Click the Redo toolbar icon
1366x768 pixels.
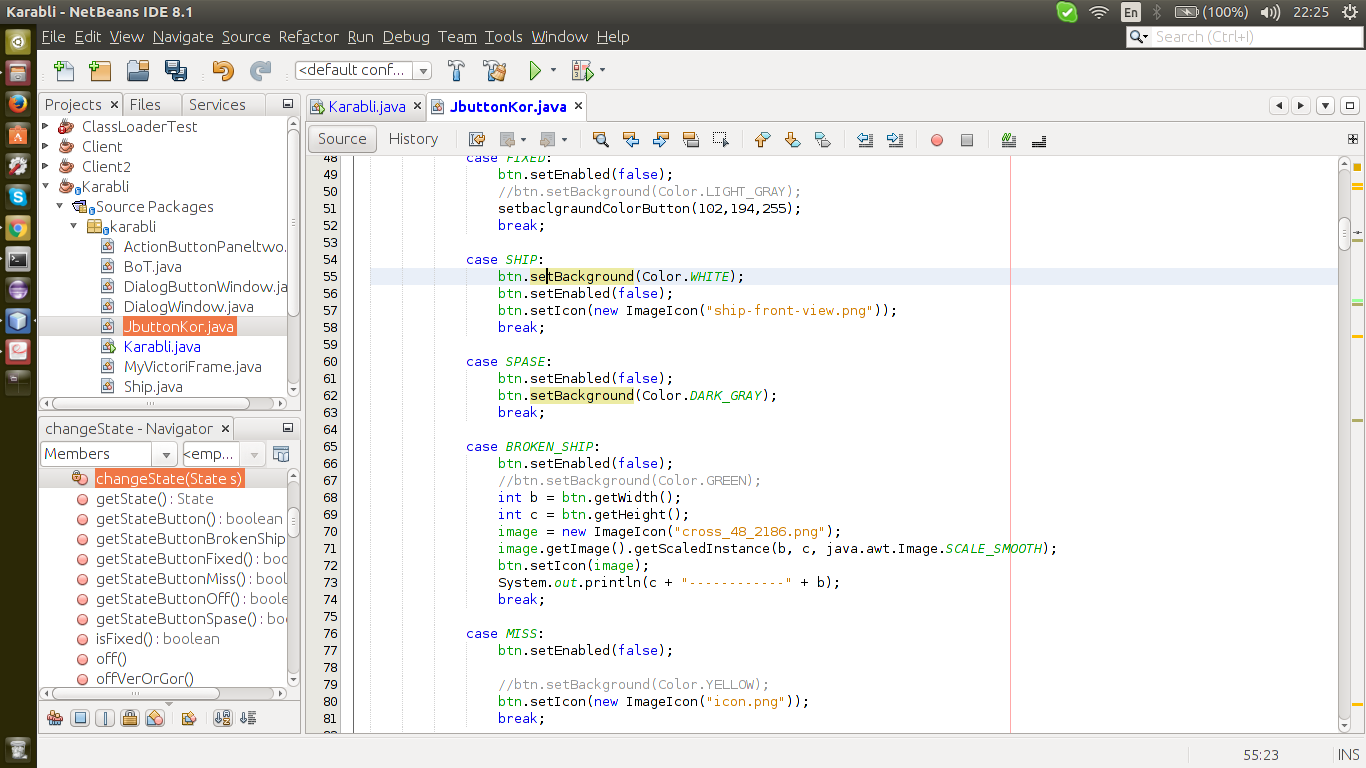(260, 71)
